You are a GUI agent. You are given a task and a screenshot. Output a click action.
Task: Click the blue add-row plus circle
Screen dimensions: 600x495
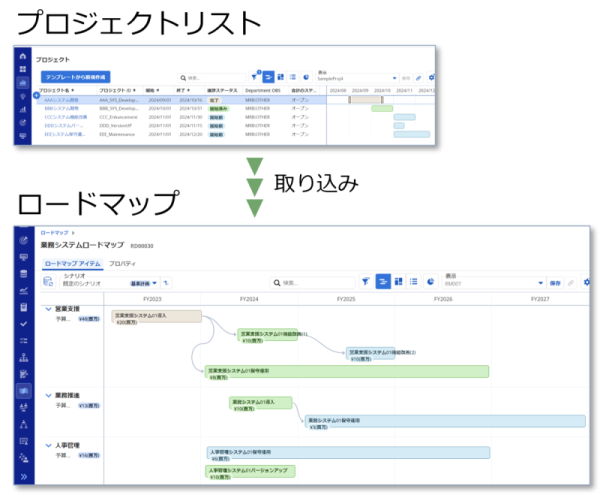tap(36, 95)
